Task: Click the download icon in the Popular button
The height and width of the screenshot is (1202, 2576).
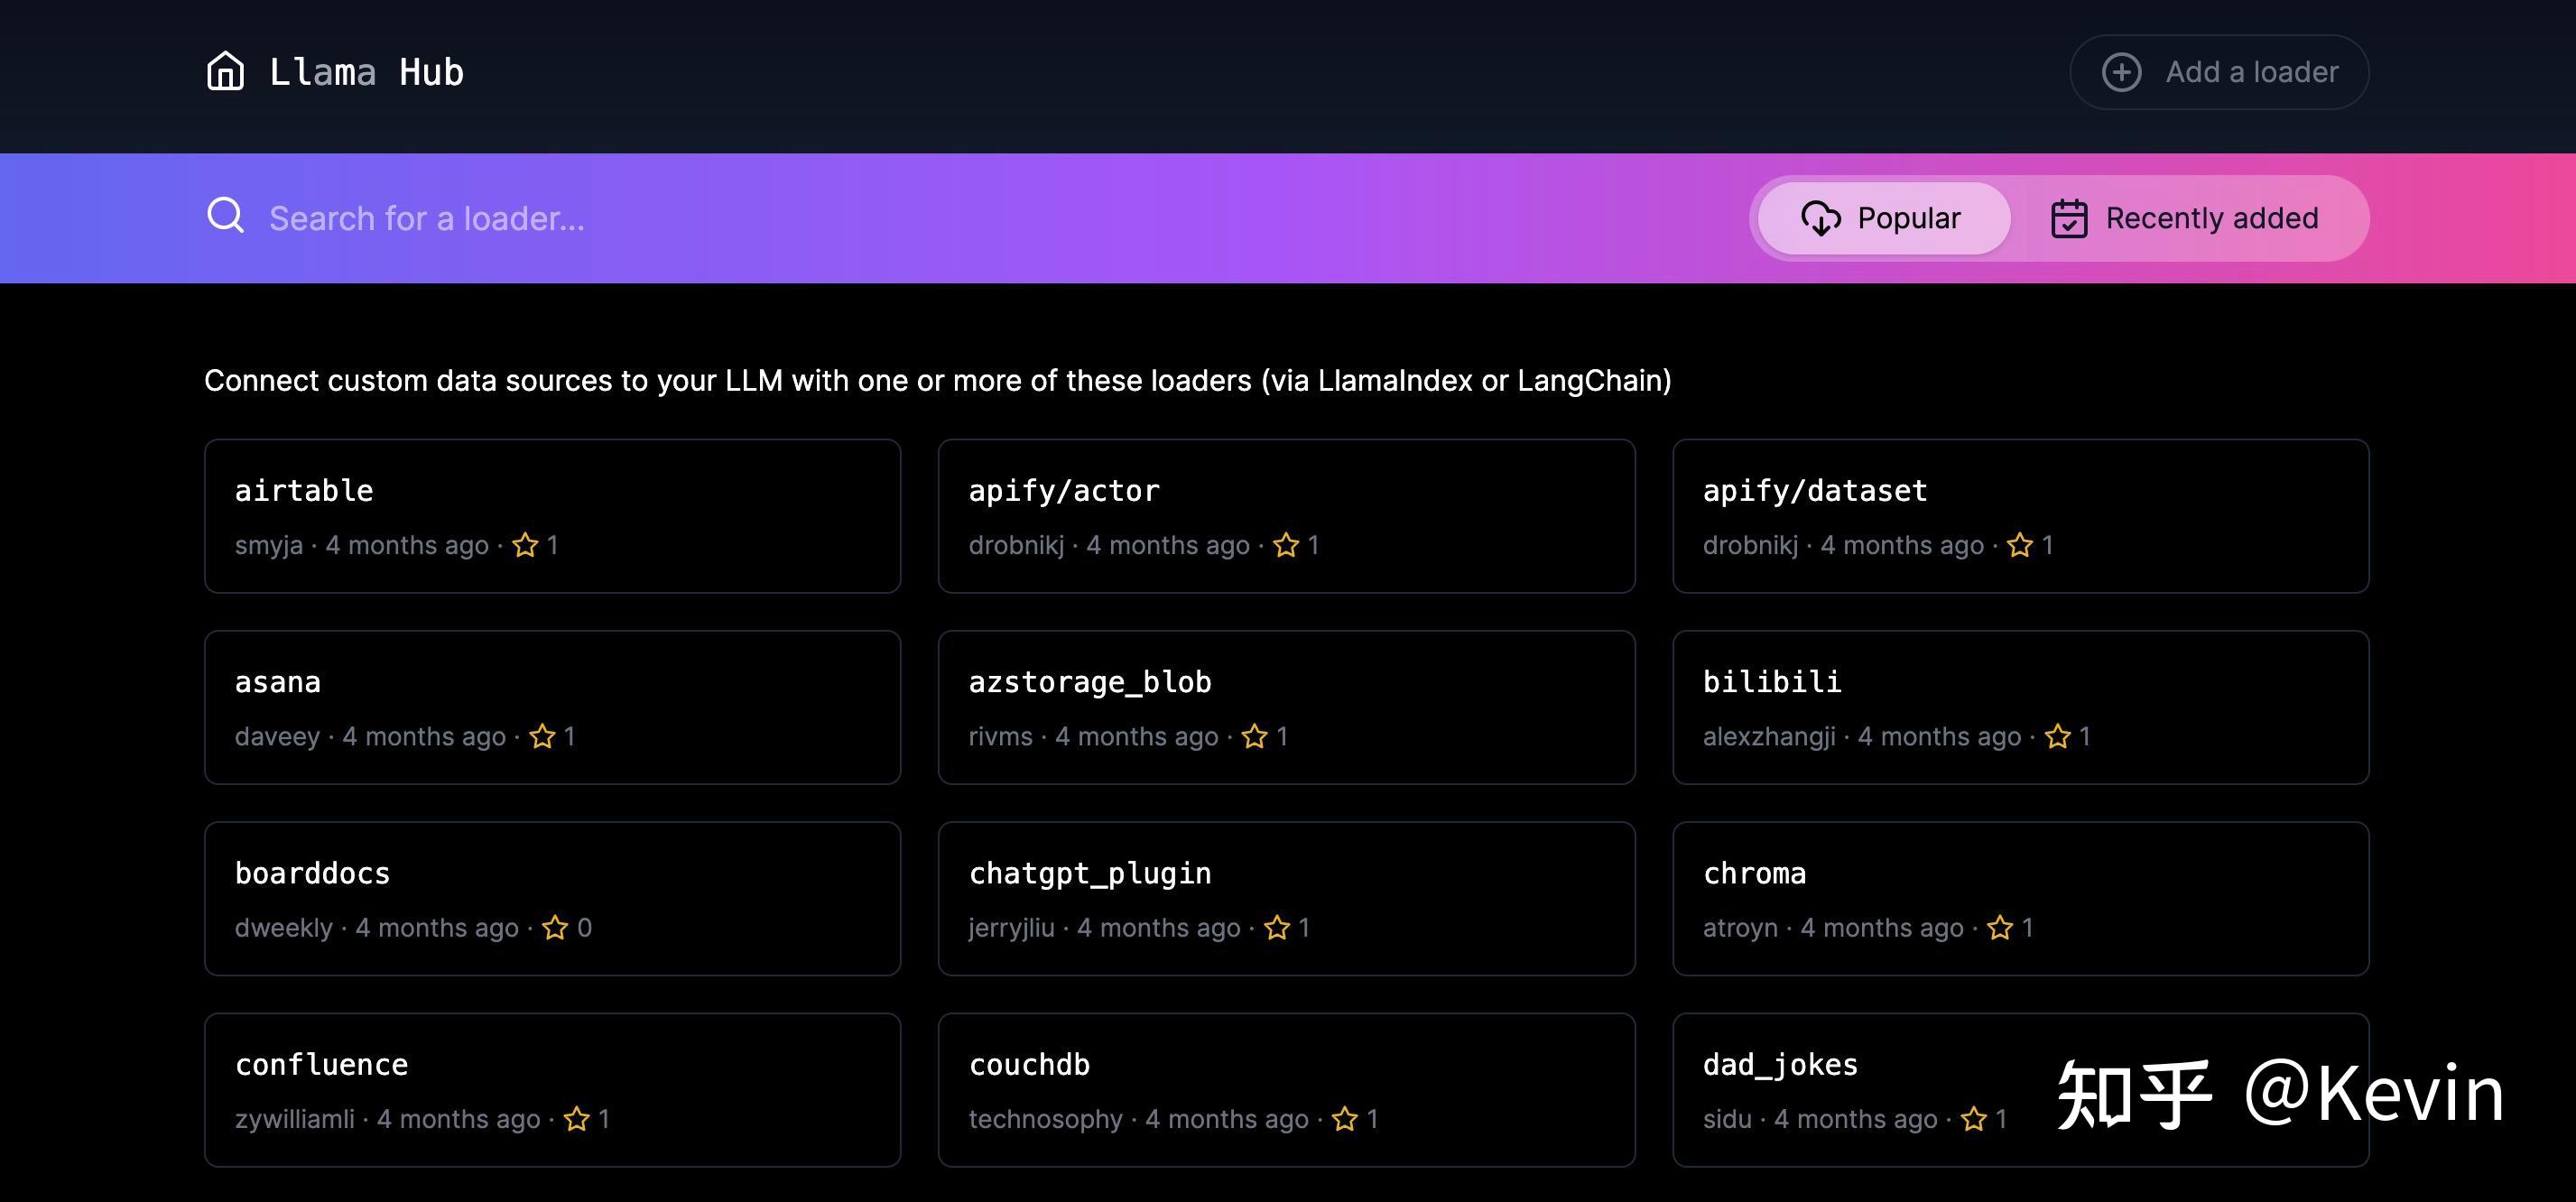Action: tap(1822, 218)
